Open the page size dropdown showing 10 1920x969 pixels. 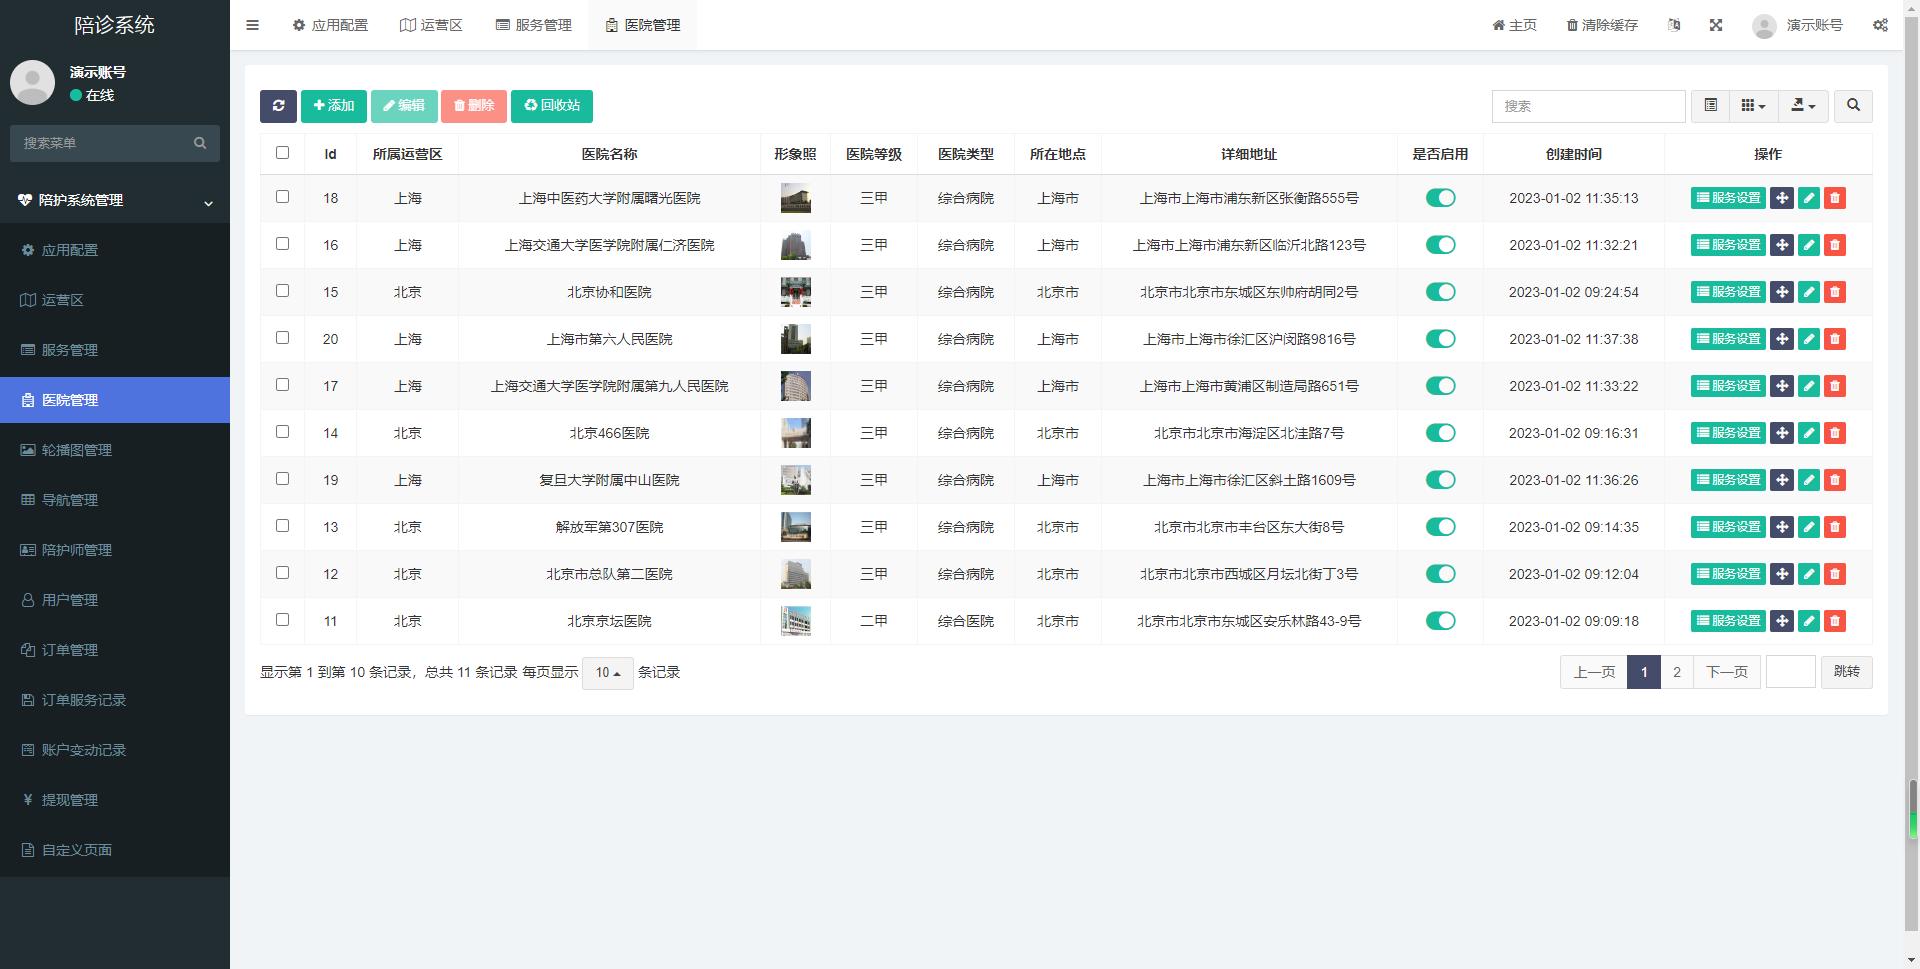pyautogui.click(x=608, y=673)
